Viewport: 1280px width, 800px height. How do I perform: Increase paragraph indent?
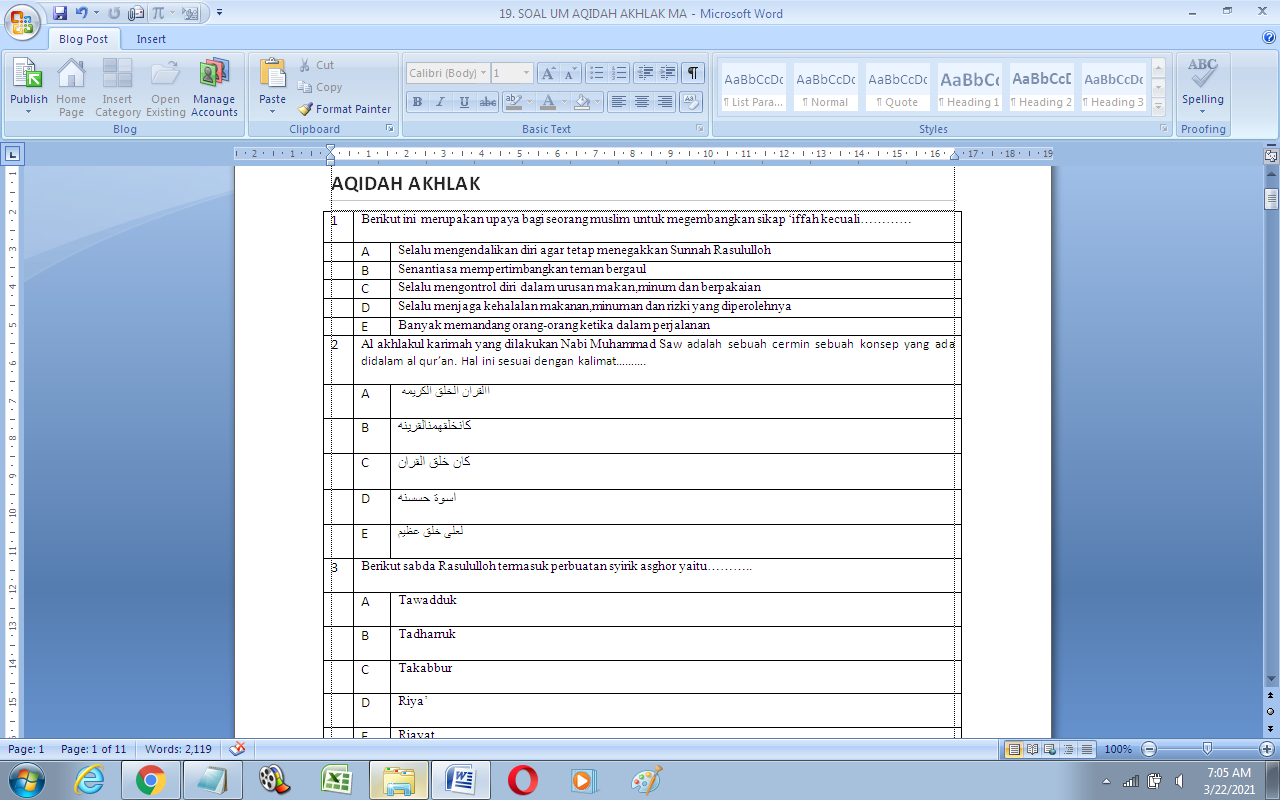click(667, 73)
